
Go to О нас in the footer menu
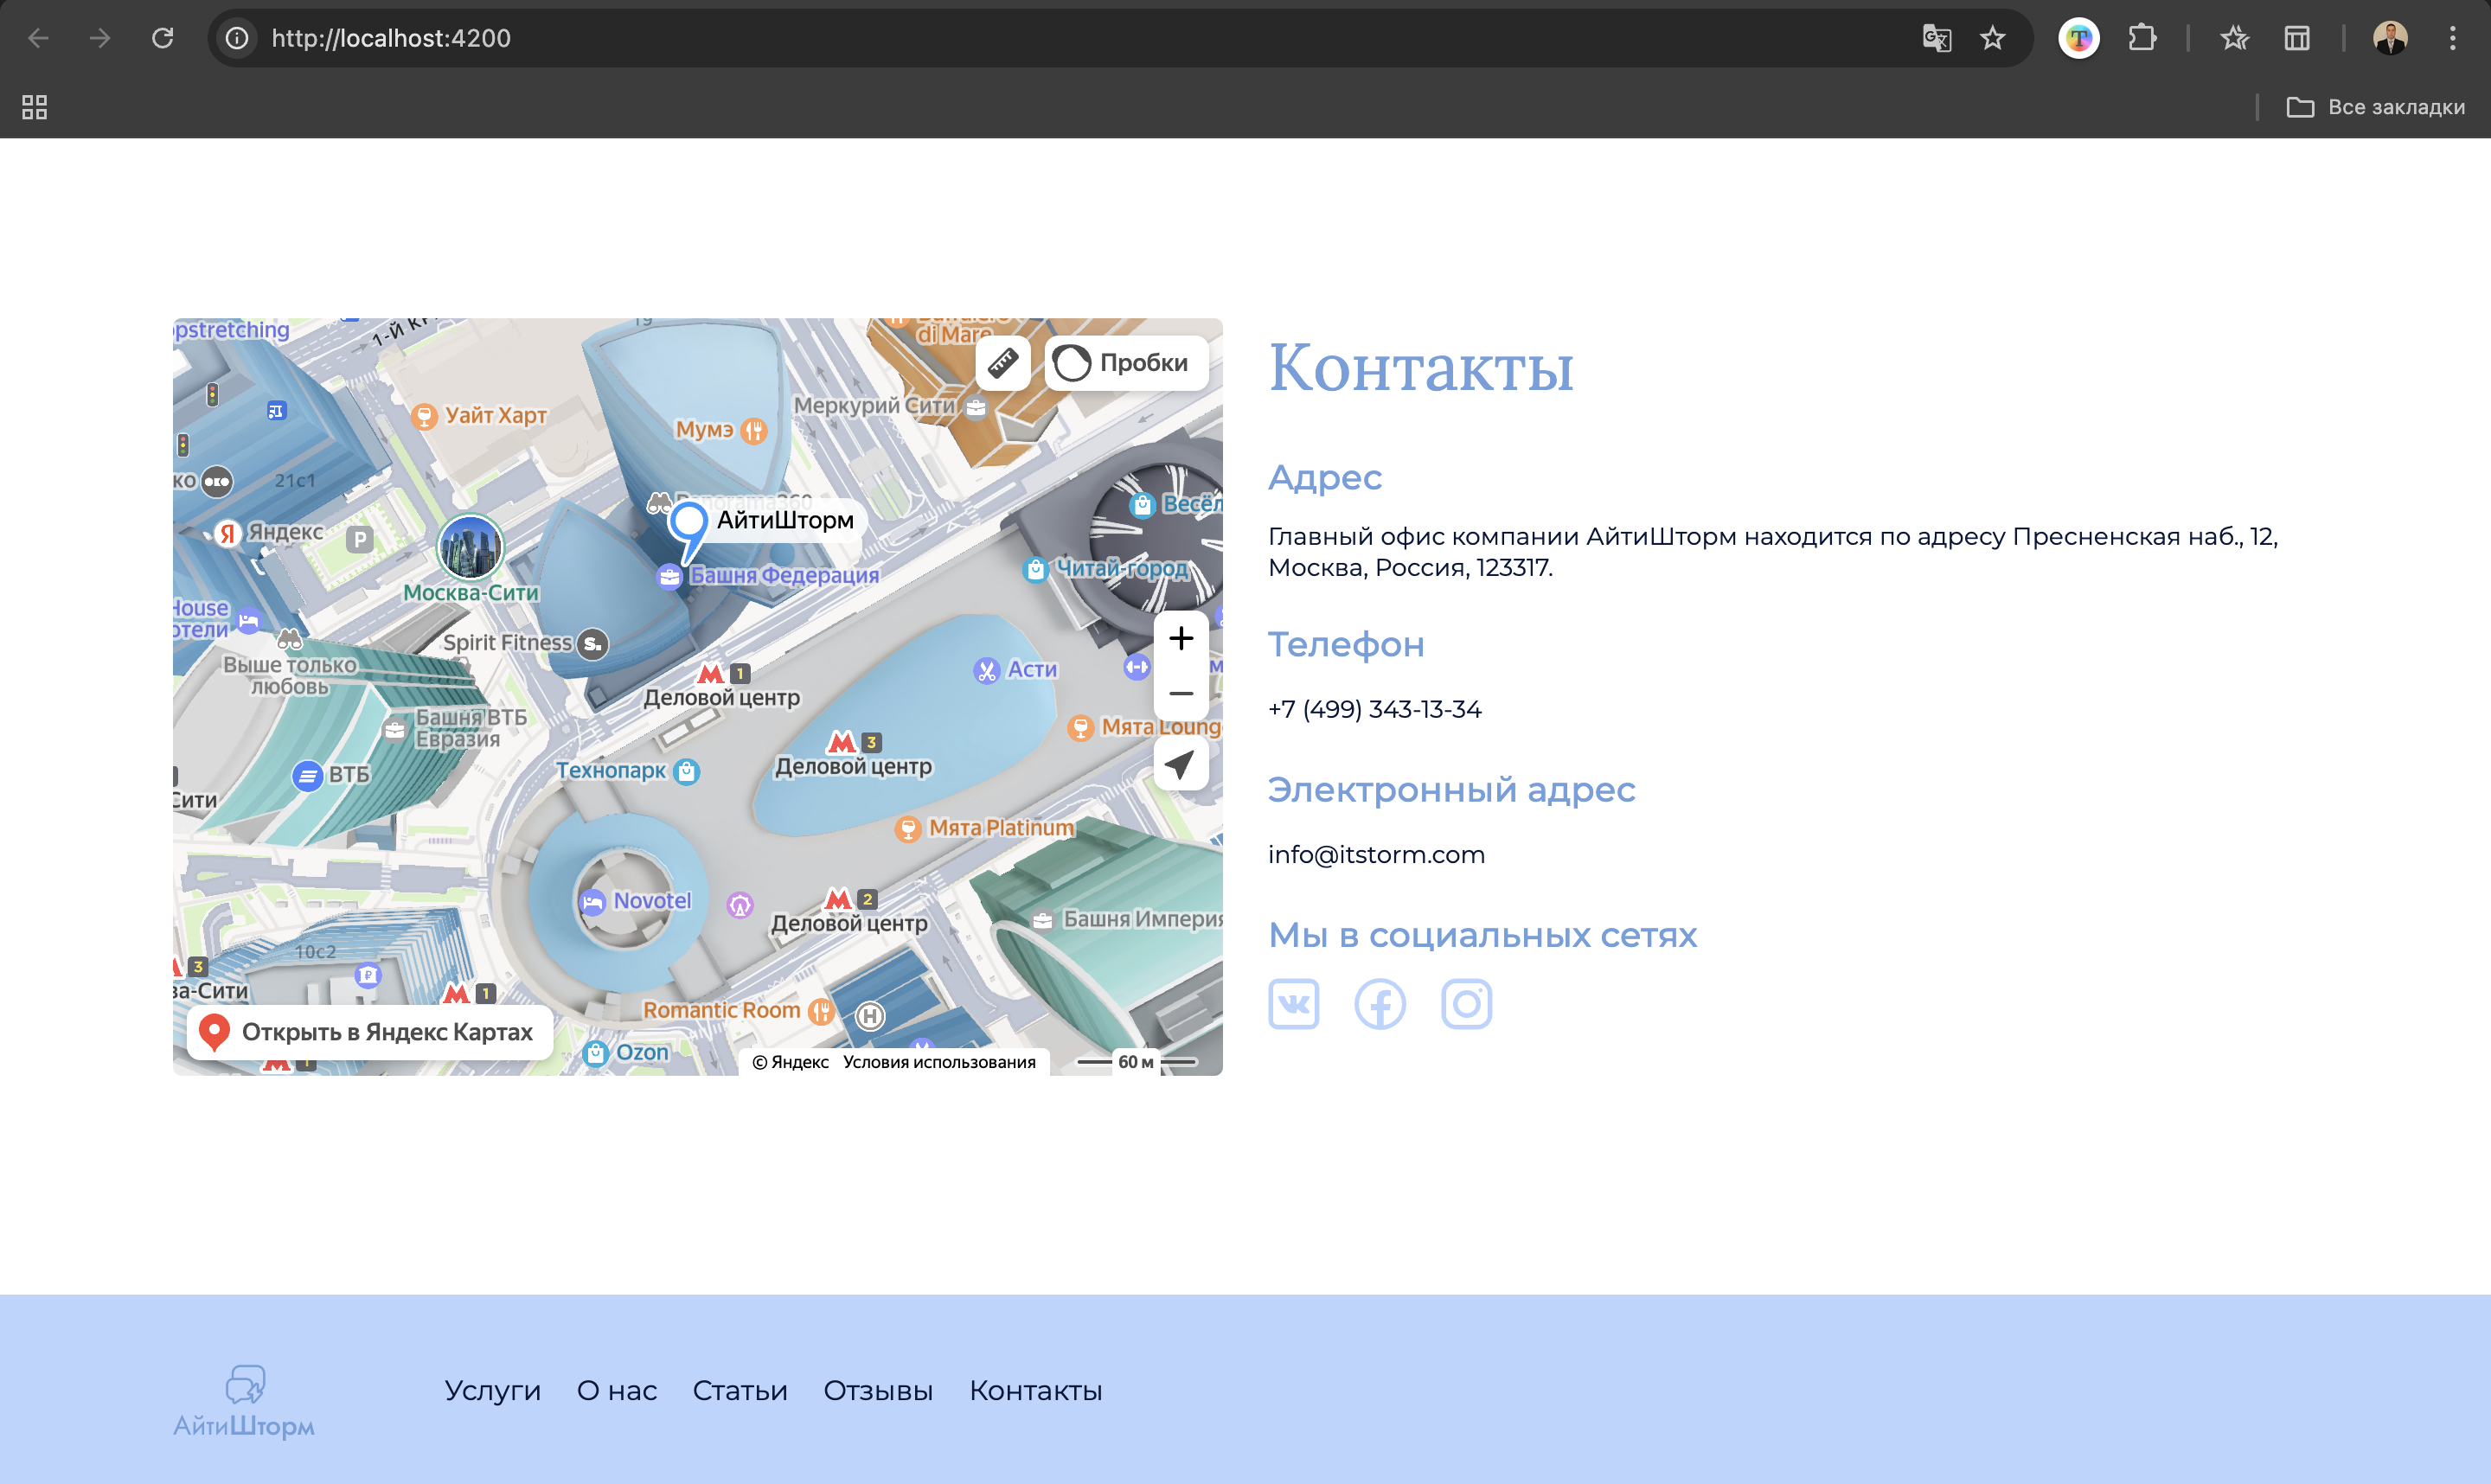(x=617, y=1390)
